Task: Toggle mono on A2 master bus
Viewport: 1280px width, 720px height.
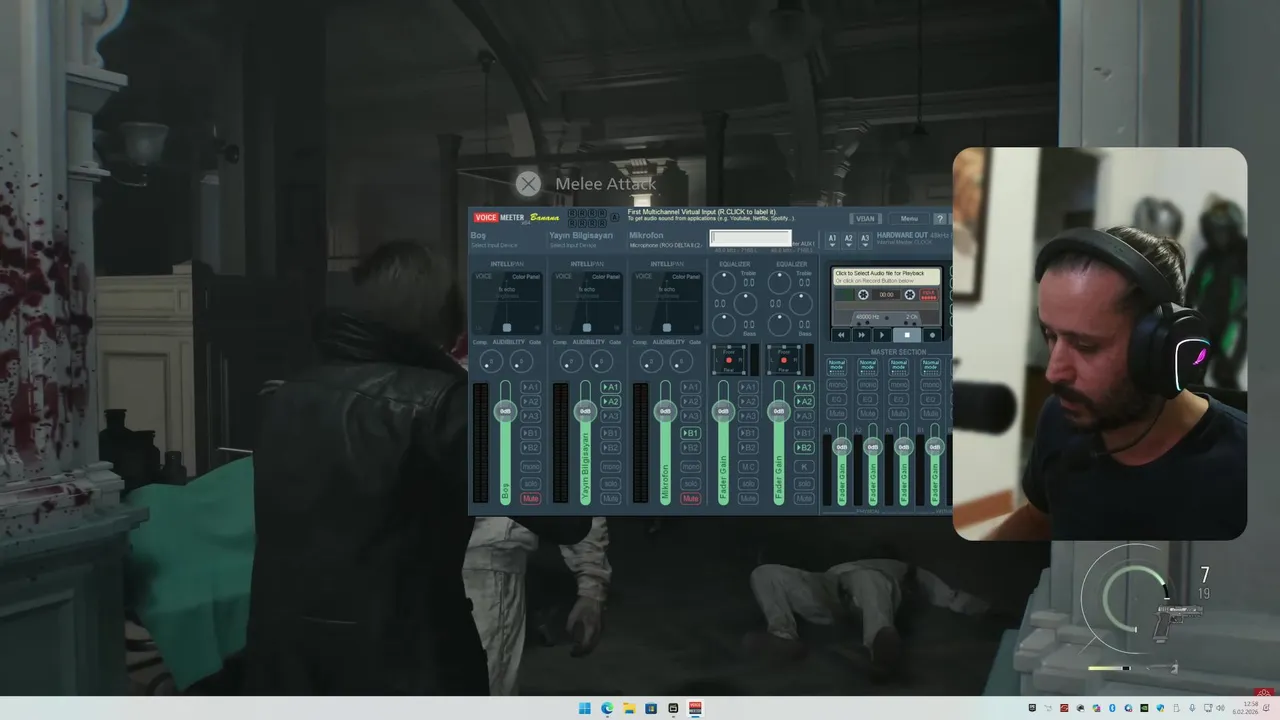Action: point(868,384)
